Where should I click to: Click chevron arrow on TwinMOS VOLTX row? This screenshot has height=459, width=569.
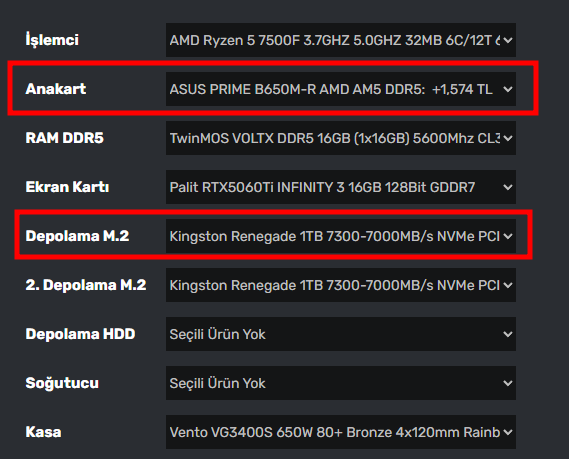(x=508, y=138)
